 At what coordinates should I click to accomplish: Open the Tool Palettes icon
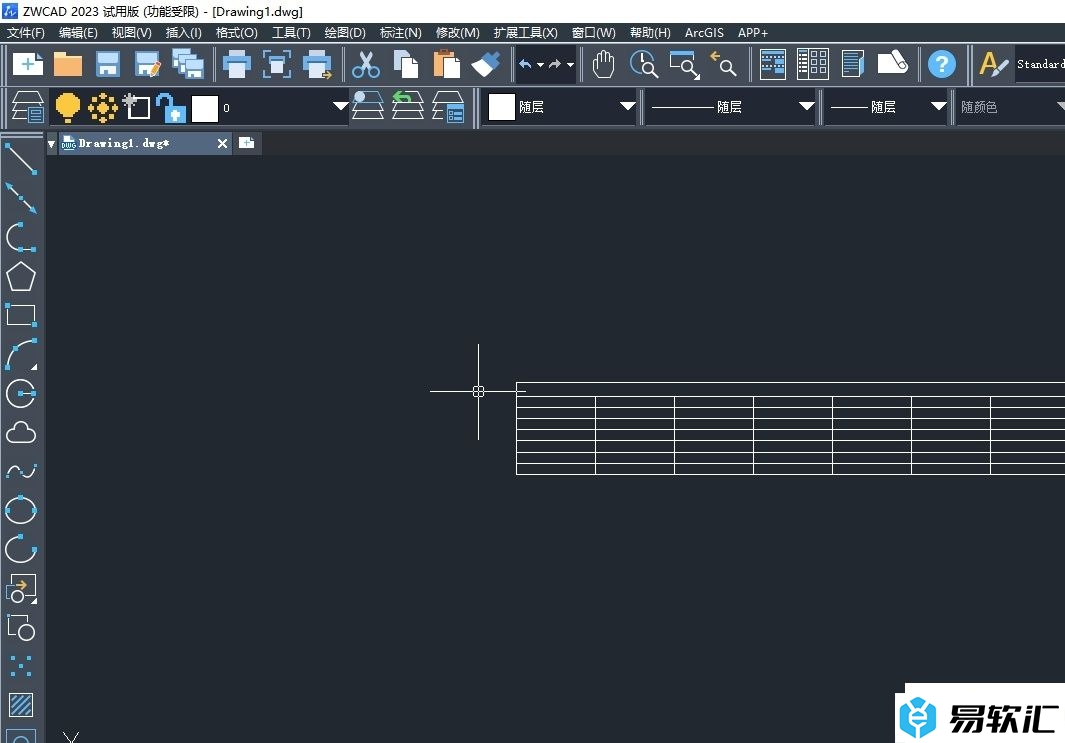[852, 65]
